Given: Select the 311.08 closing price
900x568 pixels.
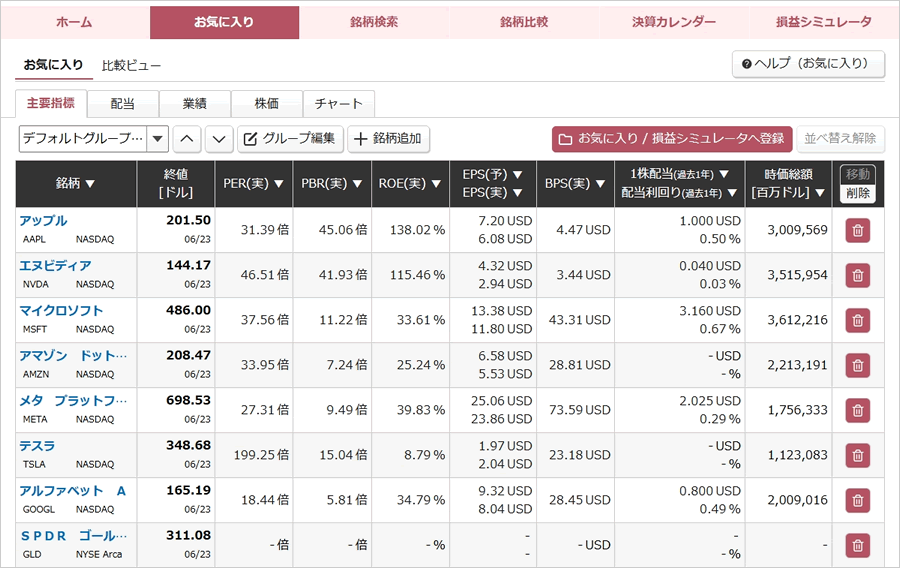Looking at the screenshot, I should point(188,535).
